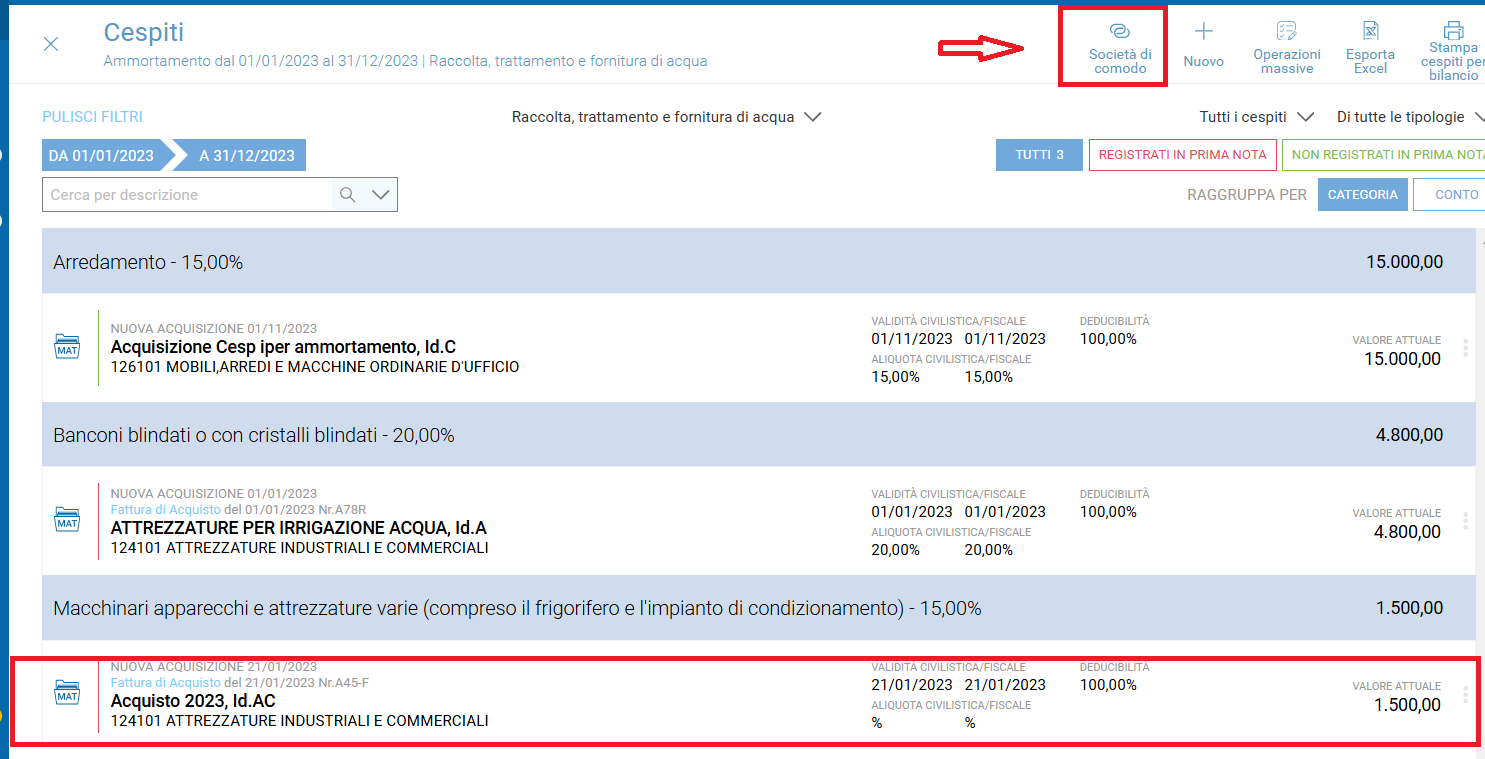Viewport: 1485px width, 759px height.
Task: Create a new asset with Nuovo
Action: click(x=1203, y=46)
